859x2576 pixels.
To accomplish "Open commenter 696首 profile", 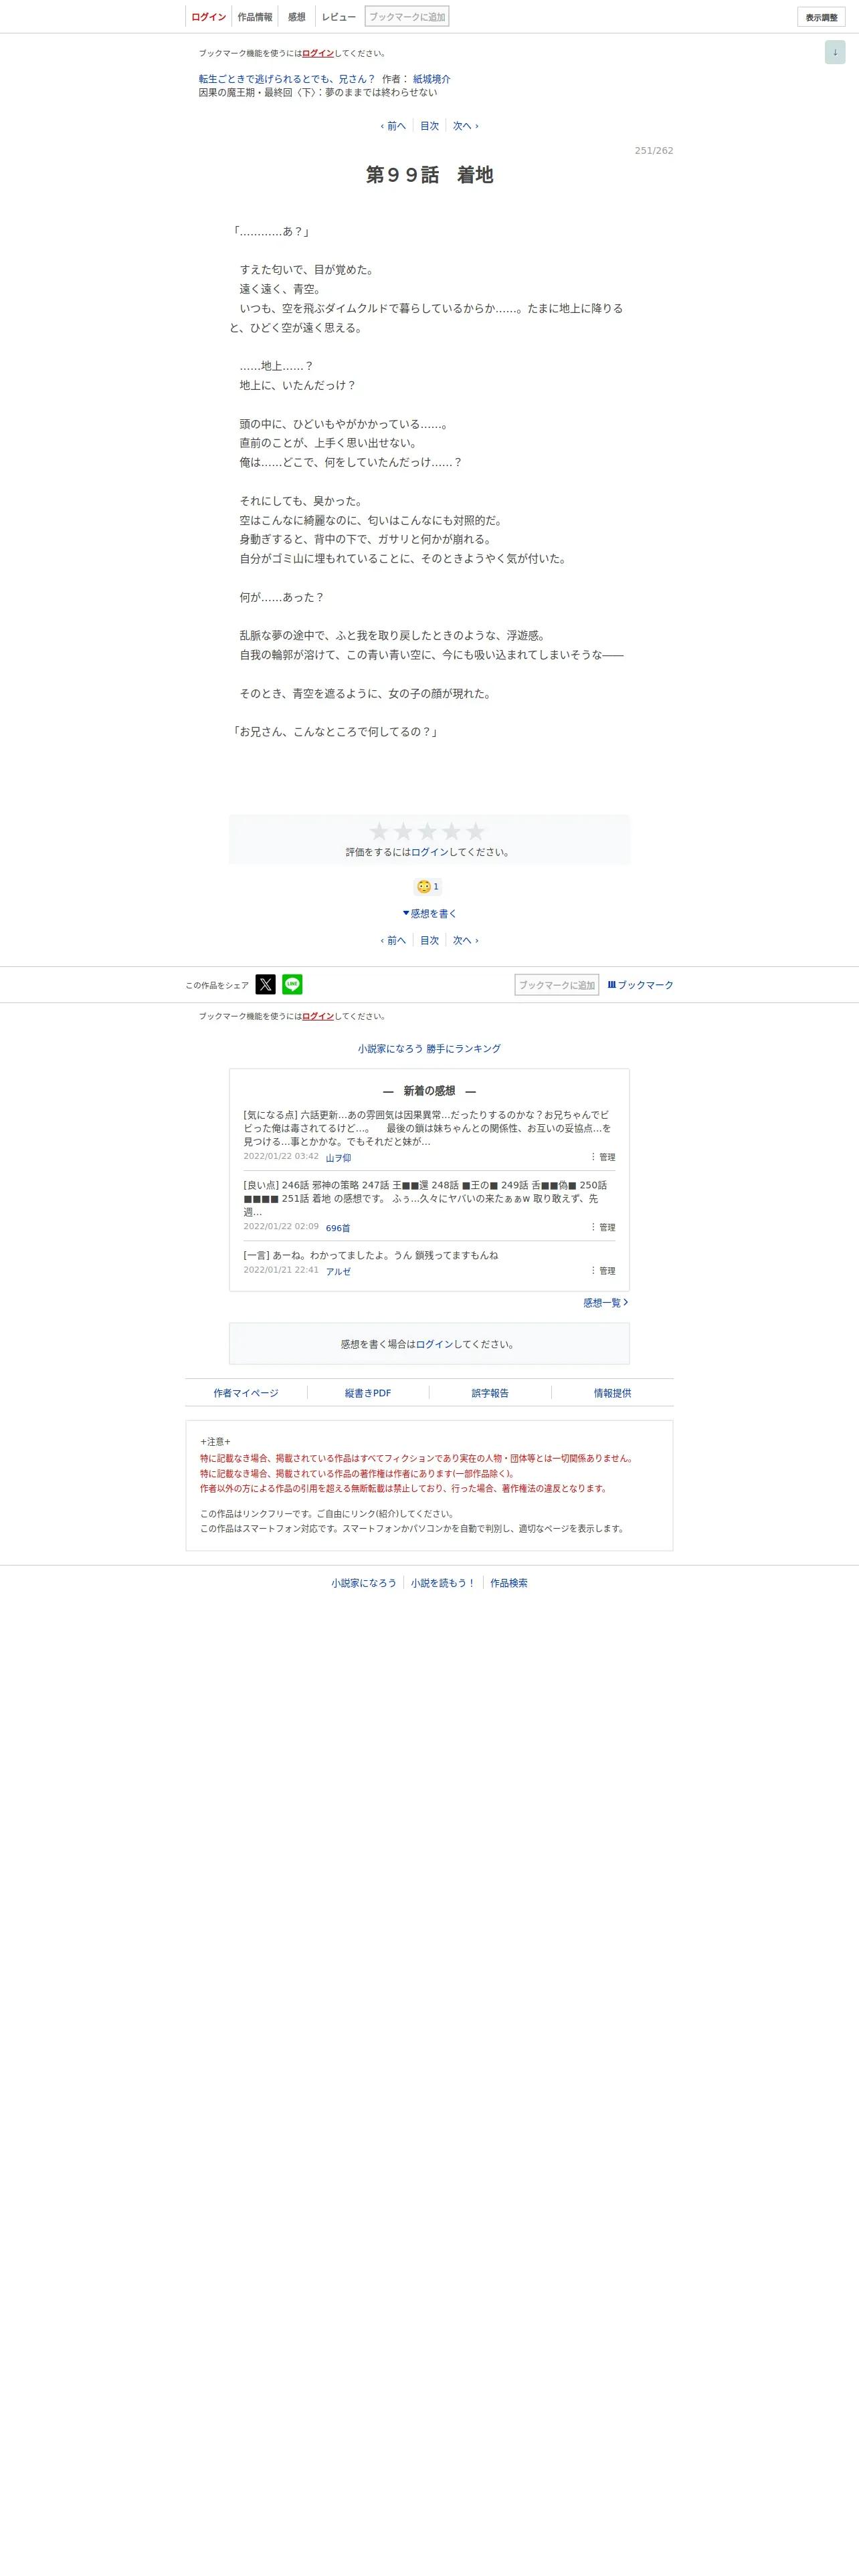I will pyautogui.click(x=338, y=1228).
